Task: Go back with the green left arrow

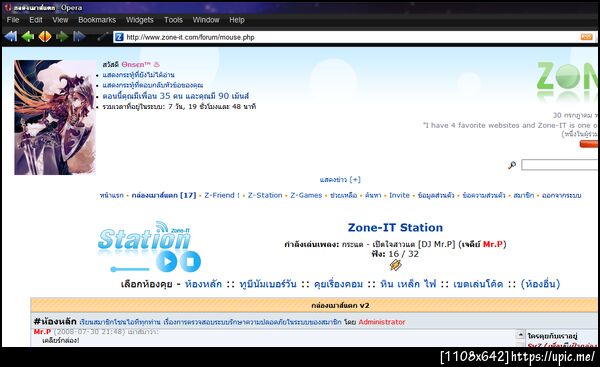Action: pos(28,37)
